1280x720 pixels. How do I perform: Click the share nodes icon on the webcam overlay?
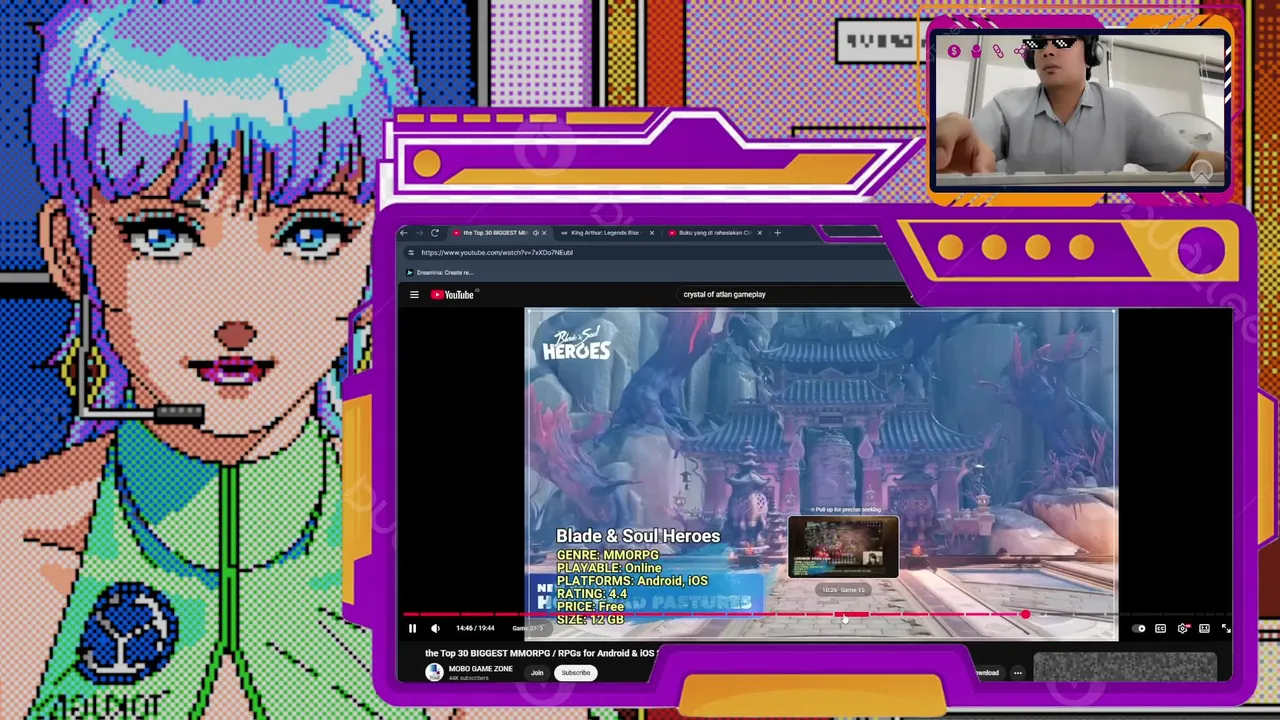[1020, 51]
